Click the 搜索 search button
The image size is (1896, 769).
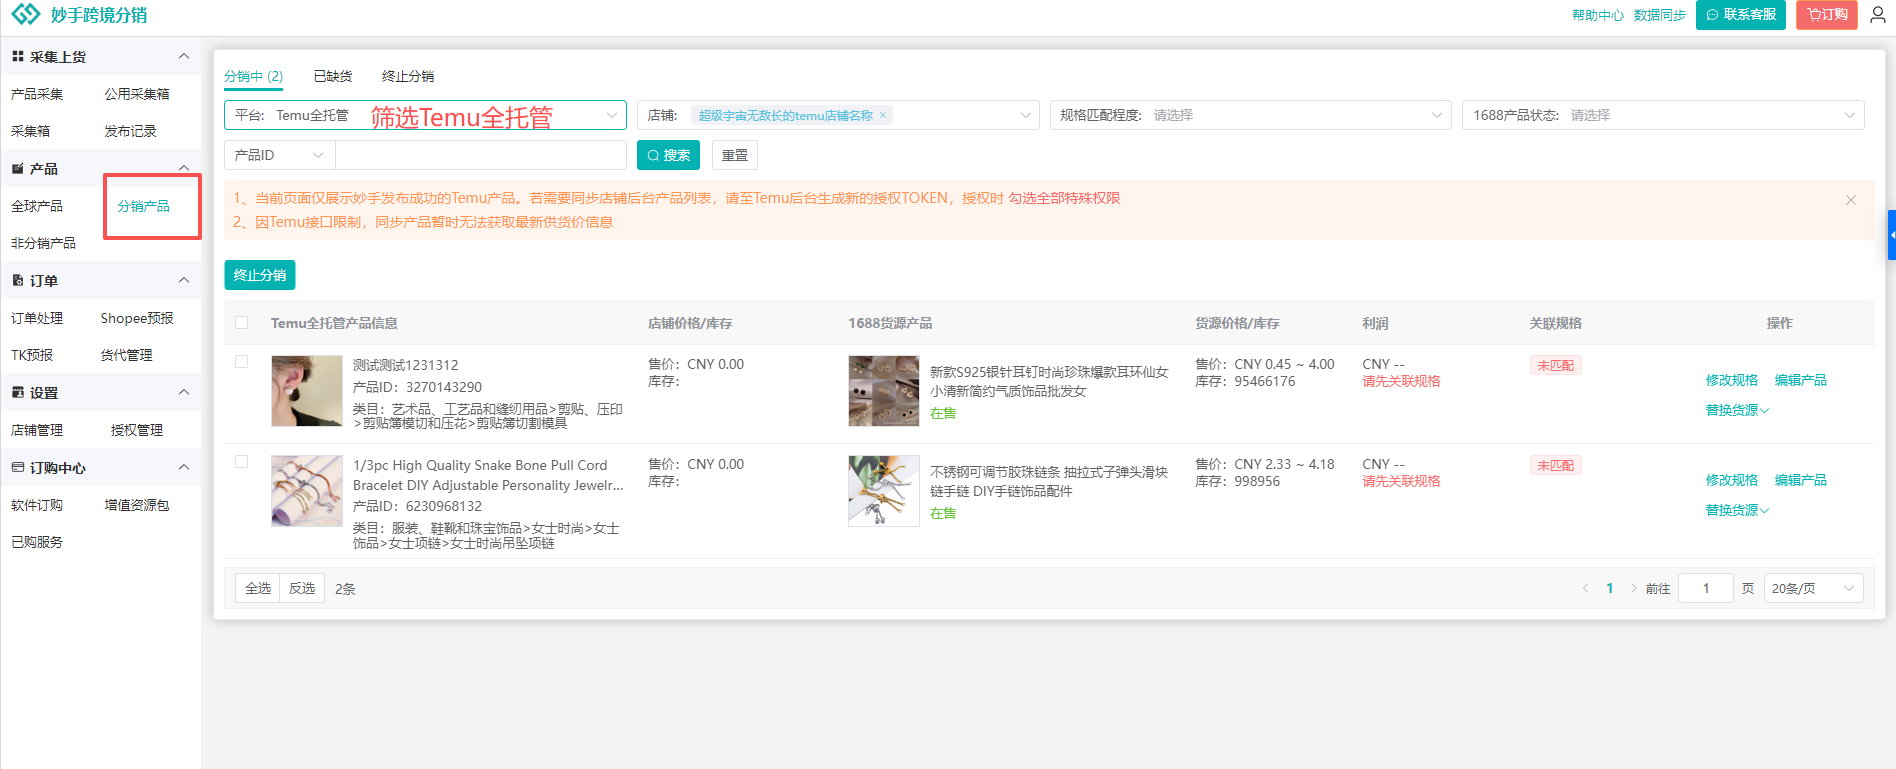click(x=668, y=155)
